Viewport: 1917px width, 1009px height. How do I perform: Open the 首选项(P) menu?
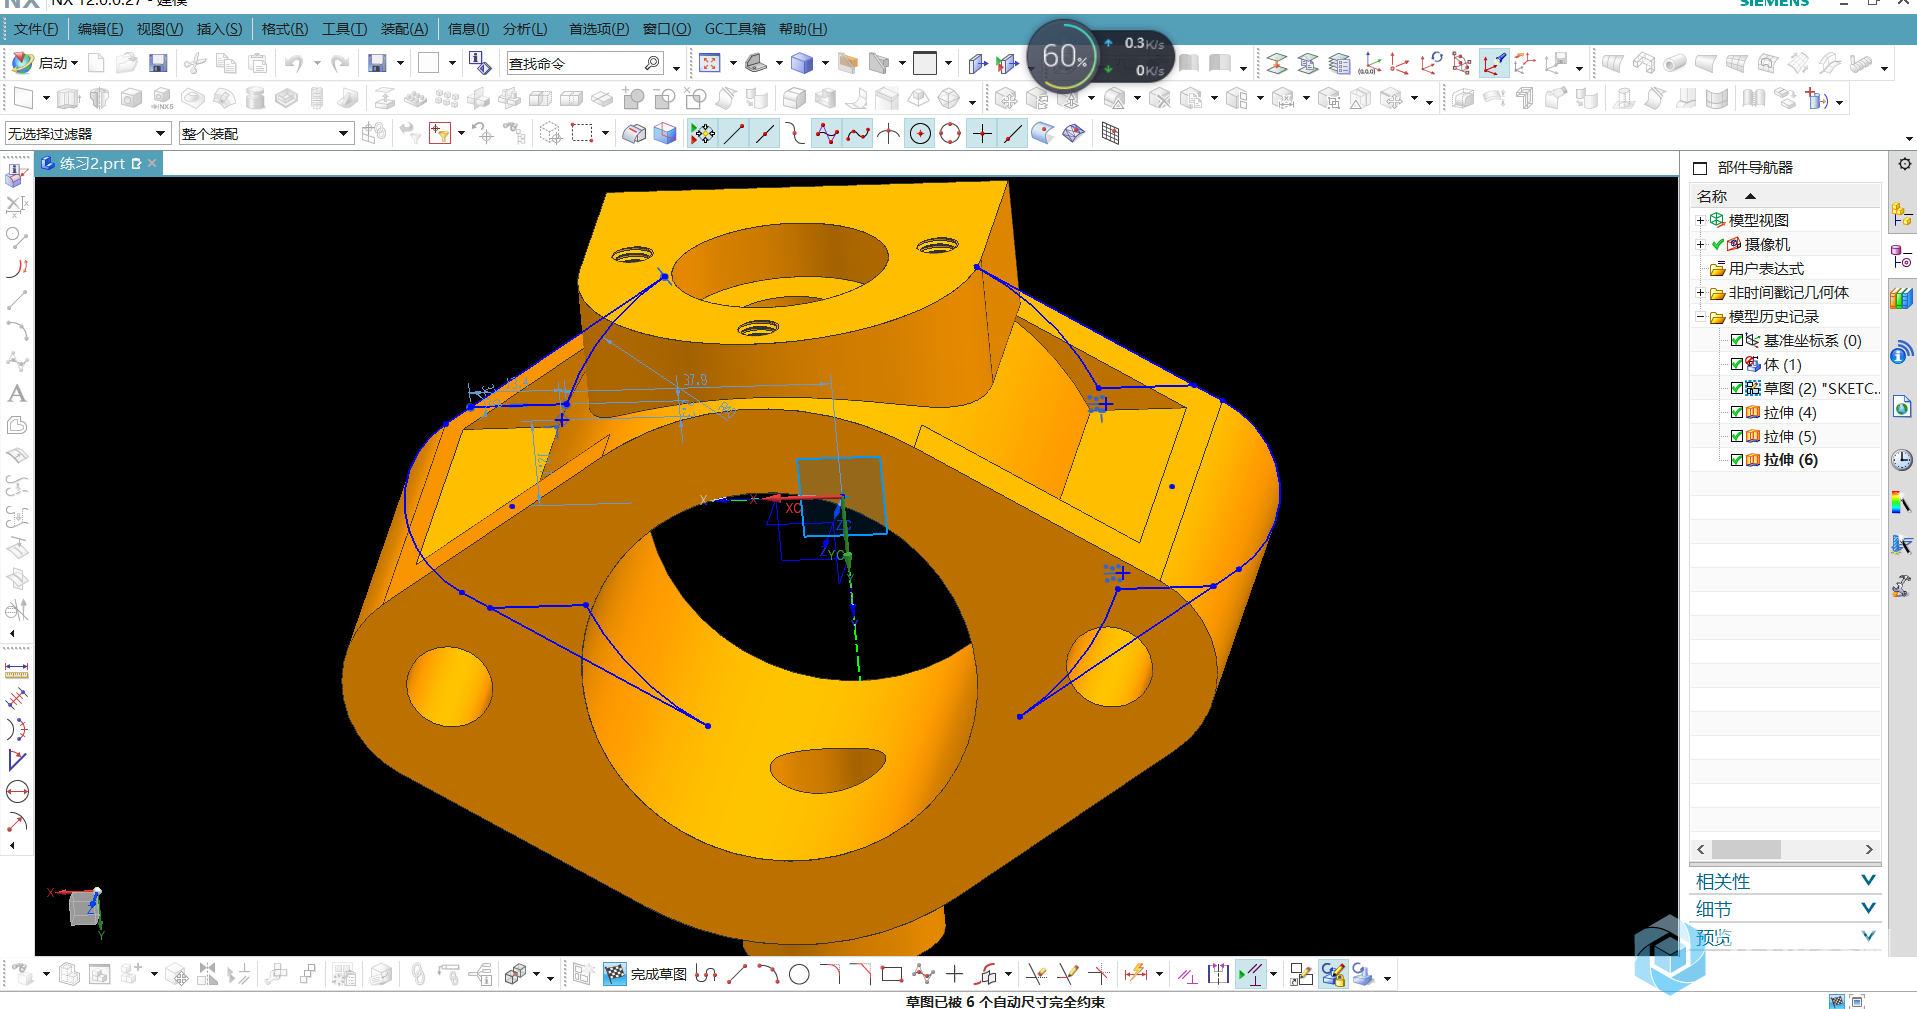[x=599, y=29]
